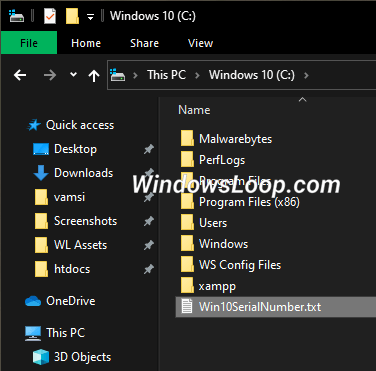Select the xampp folder
Viewport: 376px width, 371px height.
coord(217,286)
